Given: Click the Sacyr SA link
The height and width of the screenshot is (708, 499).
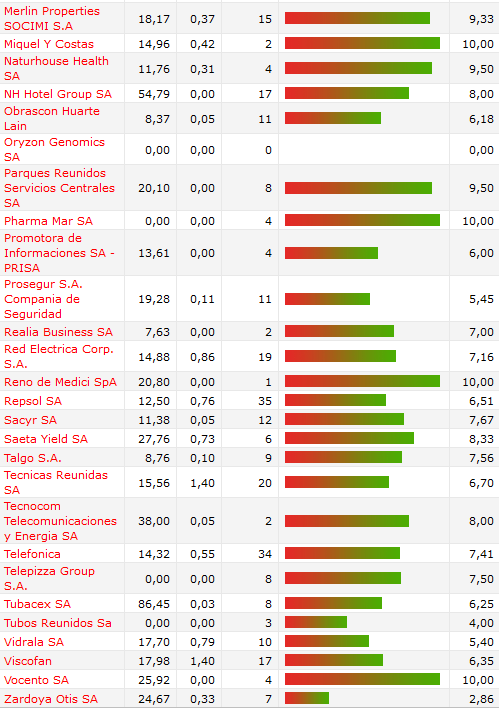Looking at the screenshot, I should point(30,420).
